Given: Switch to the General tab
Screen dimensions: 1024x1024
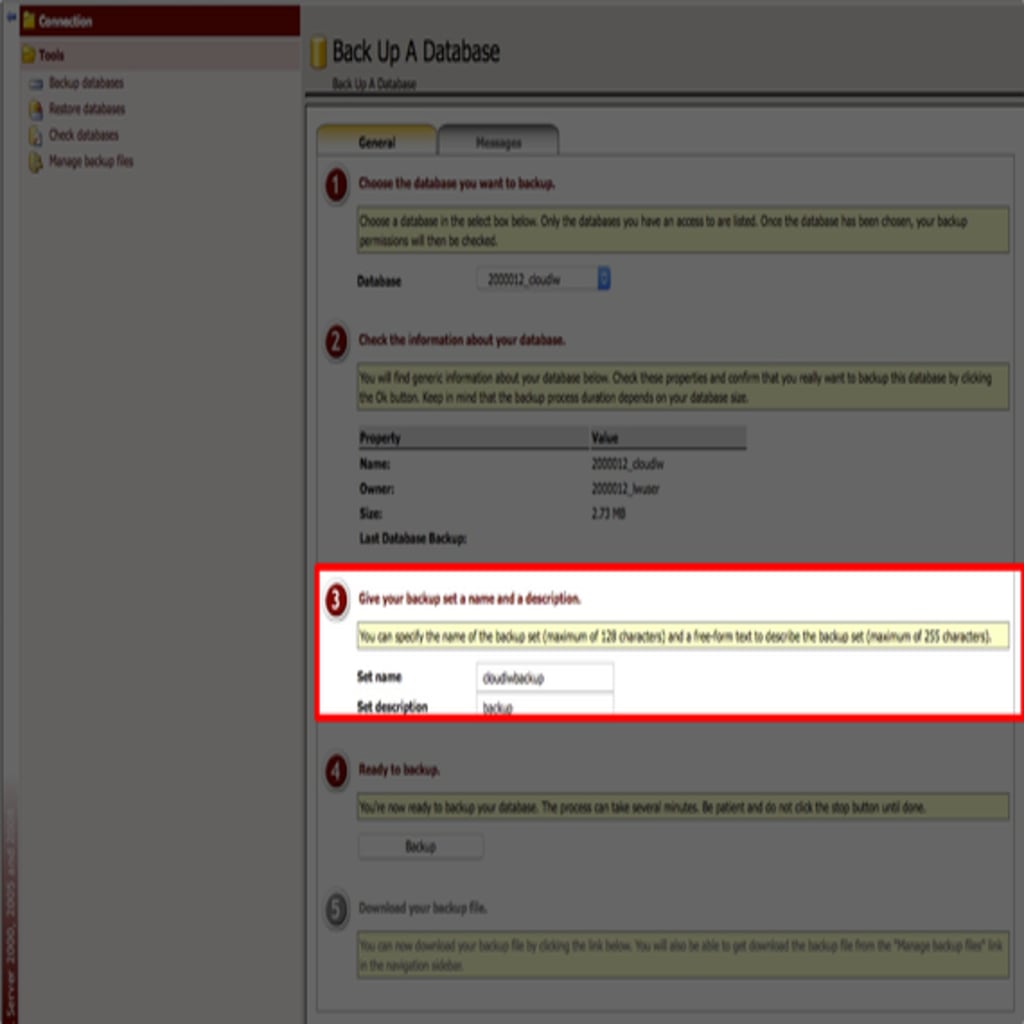Looking at the screenshot, I should (377, 142).
